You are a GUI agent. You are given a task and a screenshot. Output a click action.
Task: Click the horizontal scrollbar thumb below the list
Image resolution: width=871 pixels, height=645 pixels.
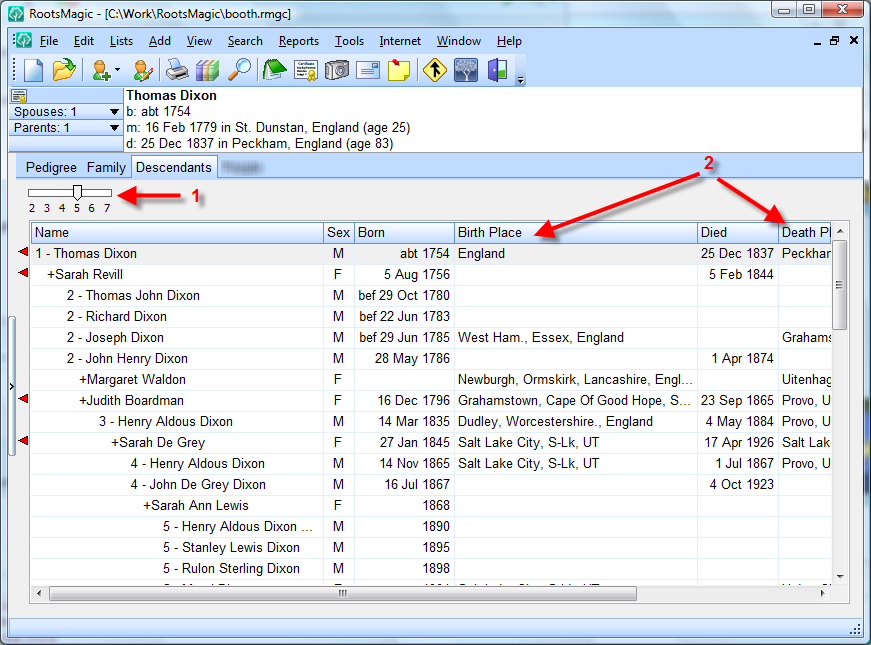(x=343, y=593)
